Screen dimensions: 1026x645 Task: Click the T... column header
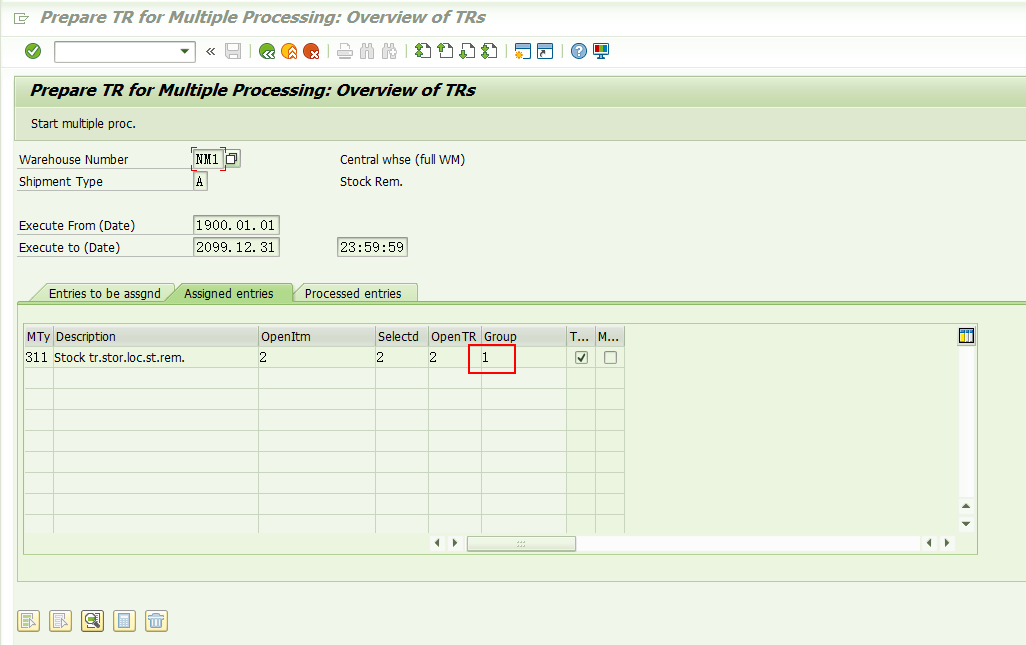(580, 336)
